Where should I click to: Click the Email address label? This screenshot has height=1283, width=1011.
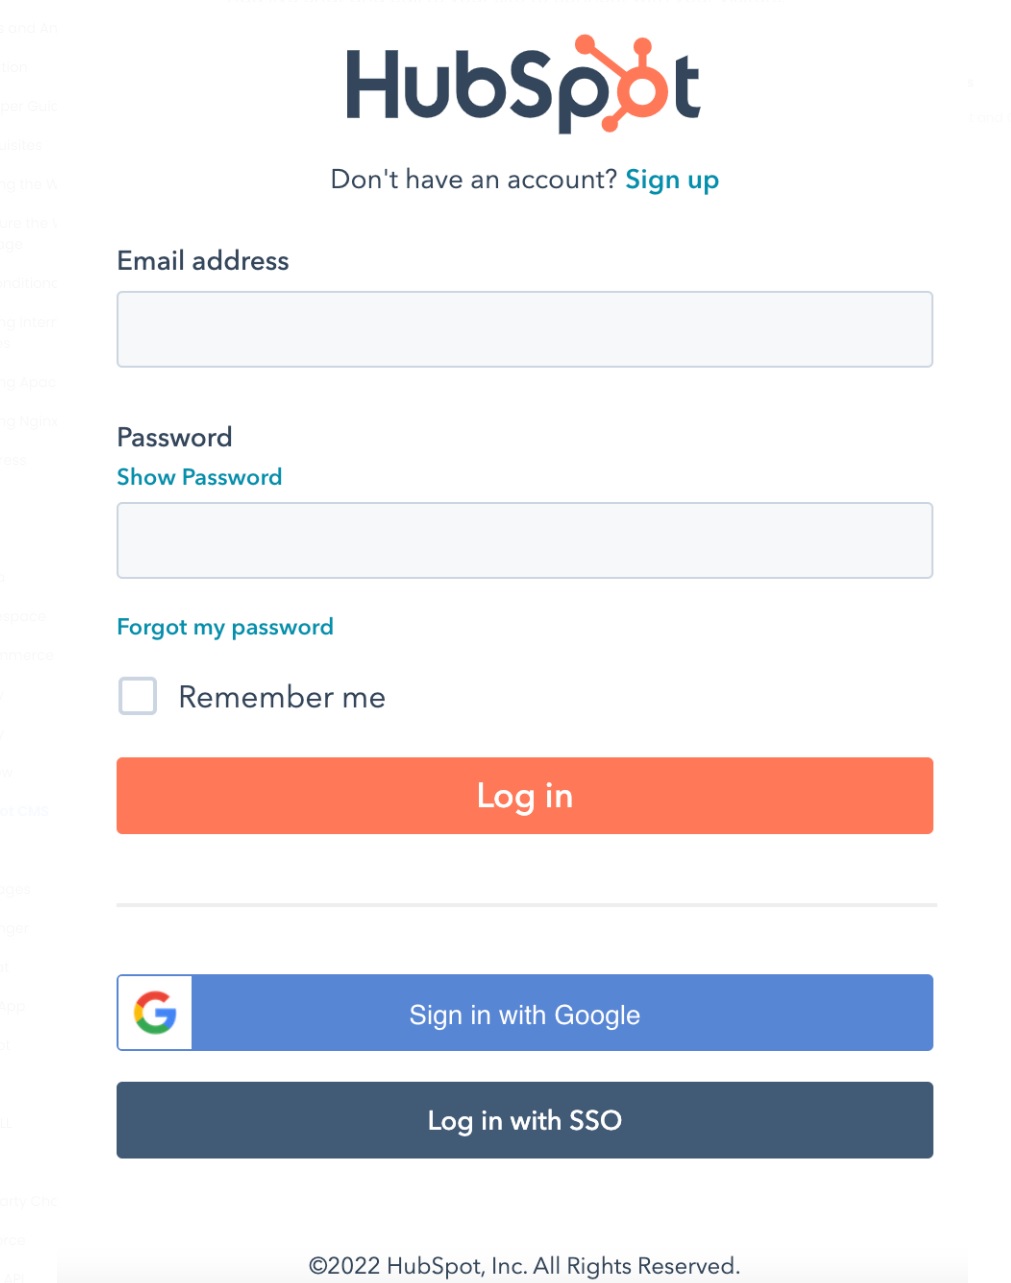click(203, 261)
